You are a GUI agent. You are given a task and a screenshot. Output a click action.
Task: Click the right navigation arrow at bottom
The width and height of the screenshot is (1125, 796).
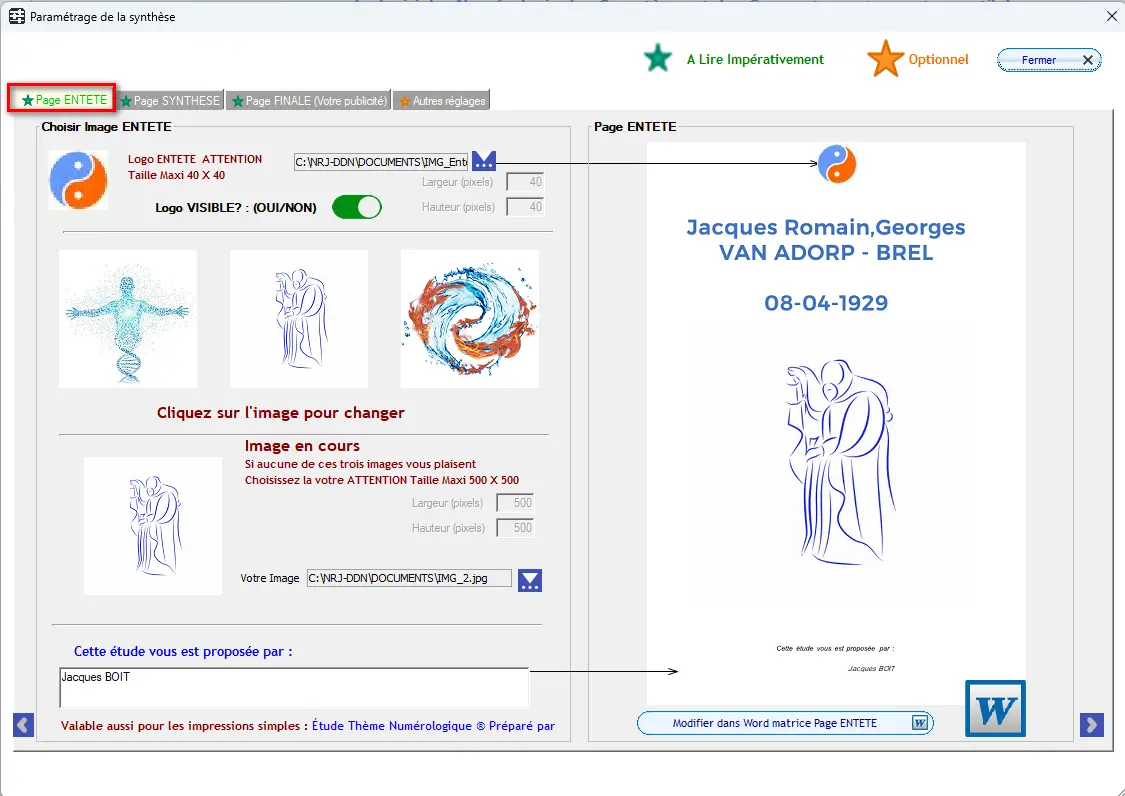pyautogui.click(x=1092, y=725)
